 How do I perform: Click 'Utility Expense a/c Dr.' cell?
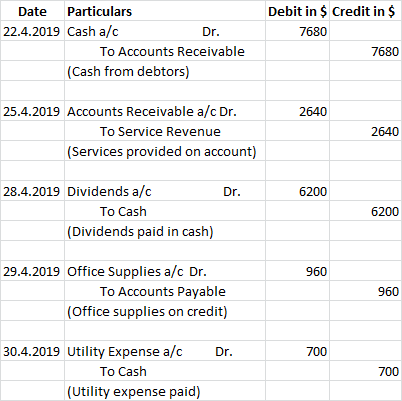[x=165, y=351]
